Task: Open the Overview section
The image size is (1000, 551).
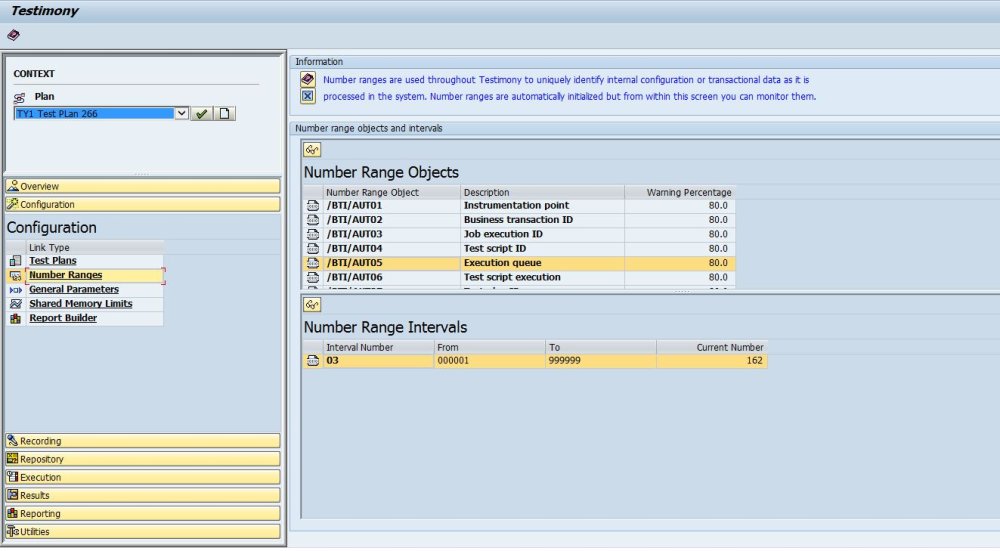Action: [x=143, y=186]
